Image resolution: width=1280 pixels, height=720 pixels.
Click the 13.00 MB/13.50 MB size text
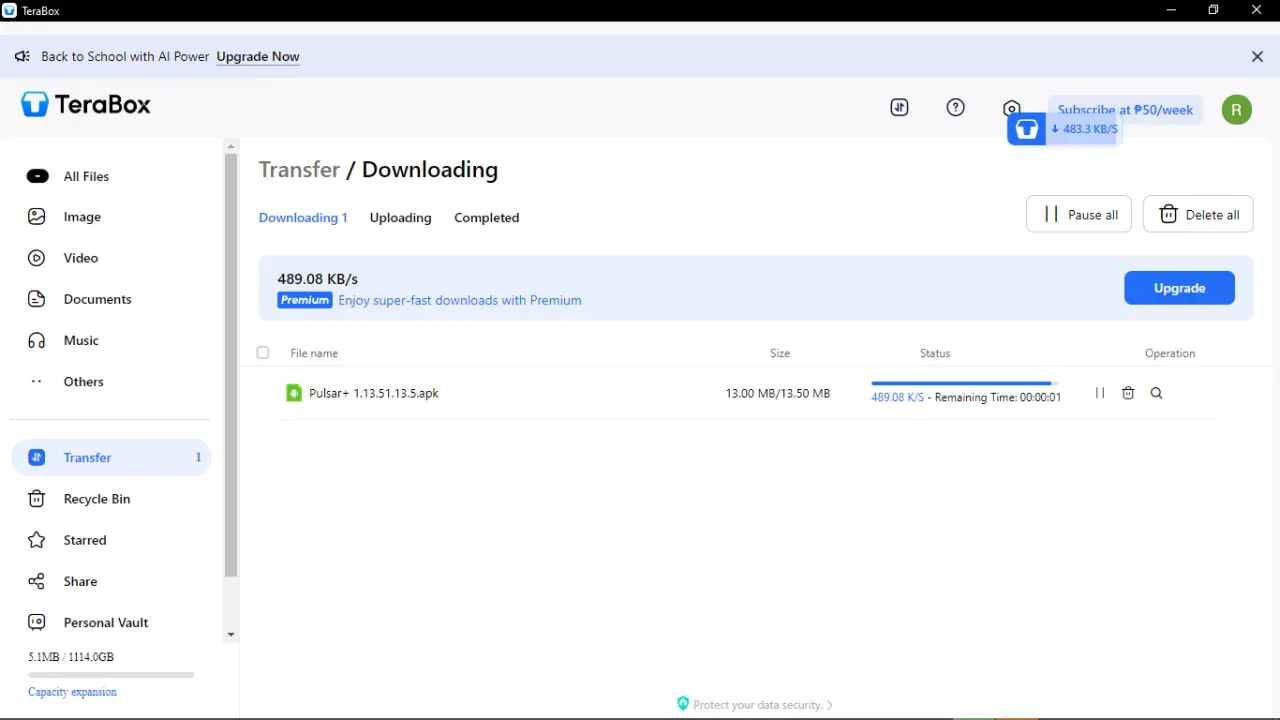pyautogui.click(x=778, y=393)
